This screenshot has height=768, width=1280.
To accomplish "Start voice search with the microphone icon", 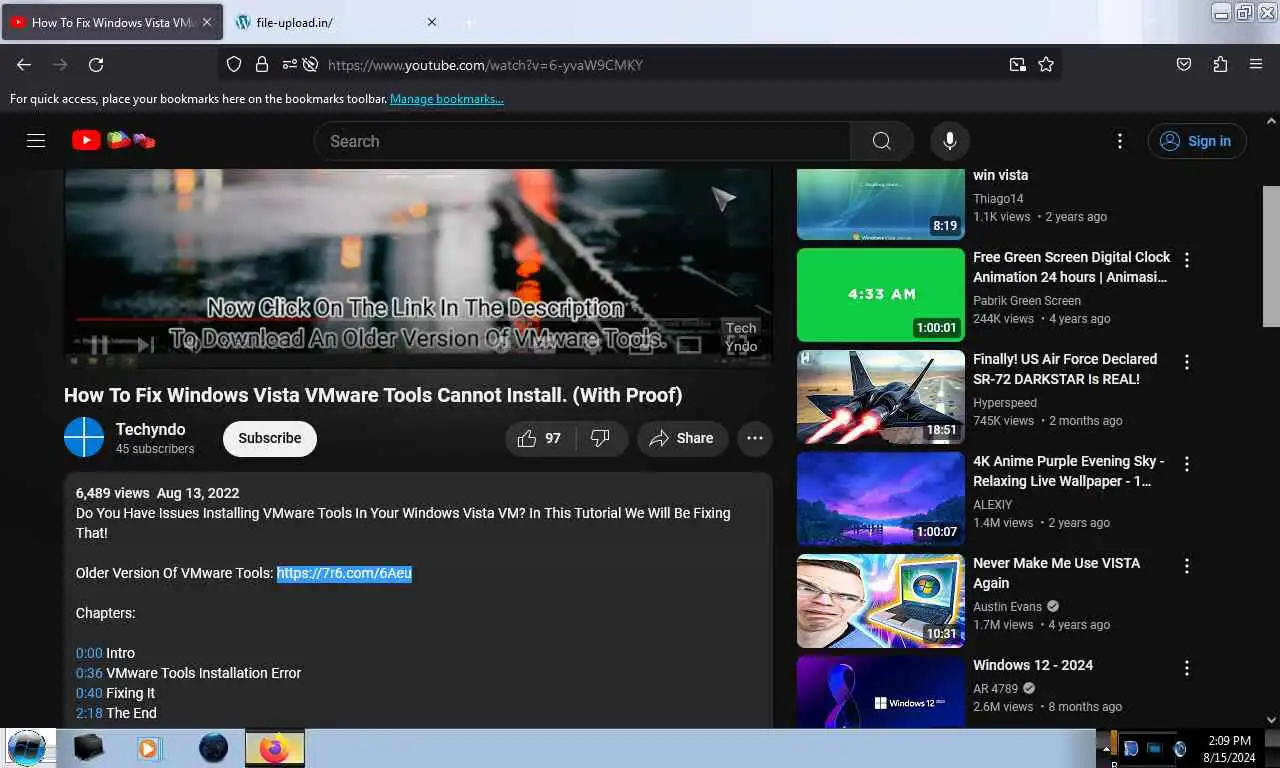I will (950, 141).
